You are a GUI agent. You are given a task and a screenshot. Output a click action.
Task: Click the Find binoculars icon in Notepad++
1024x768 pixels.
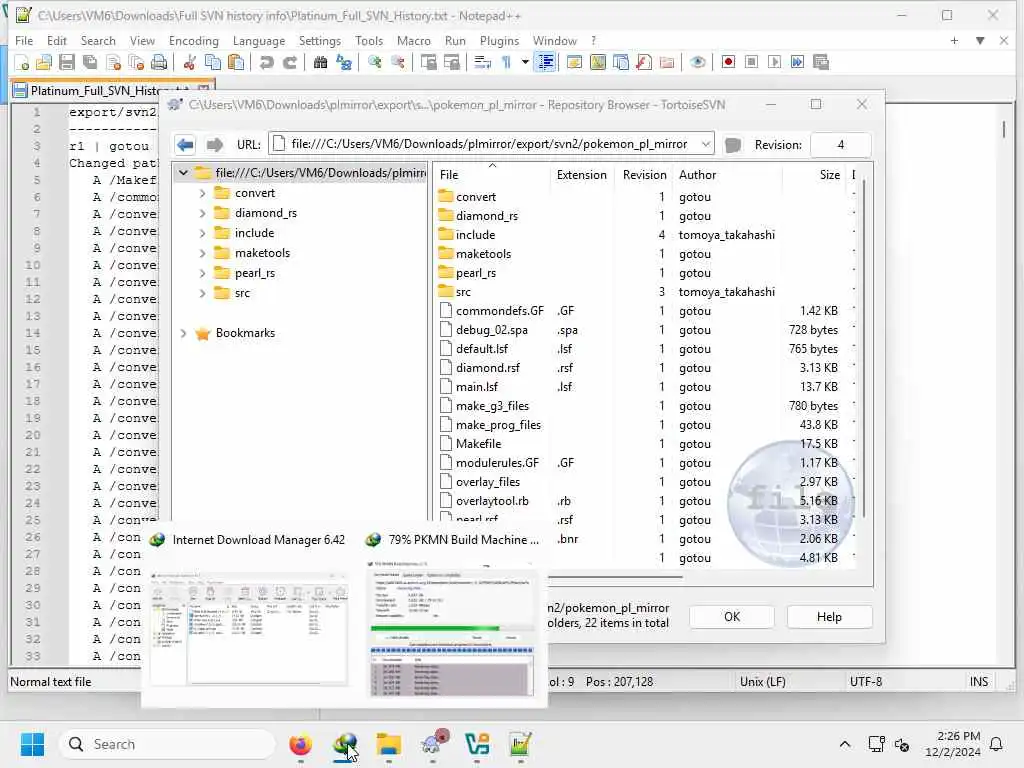(320, 62)
